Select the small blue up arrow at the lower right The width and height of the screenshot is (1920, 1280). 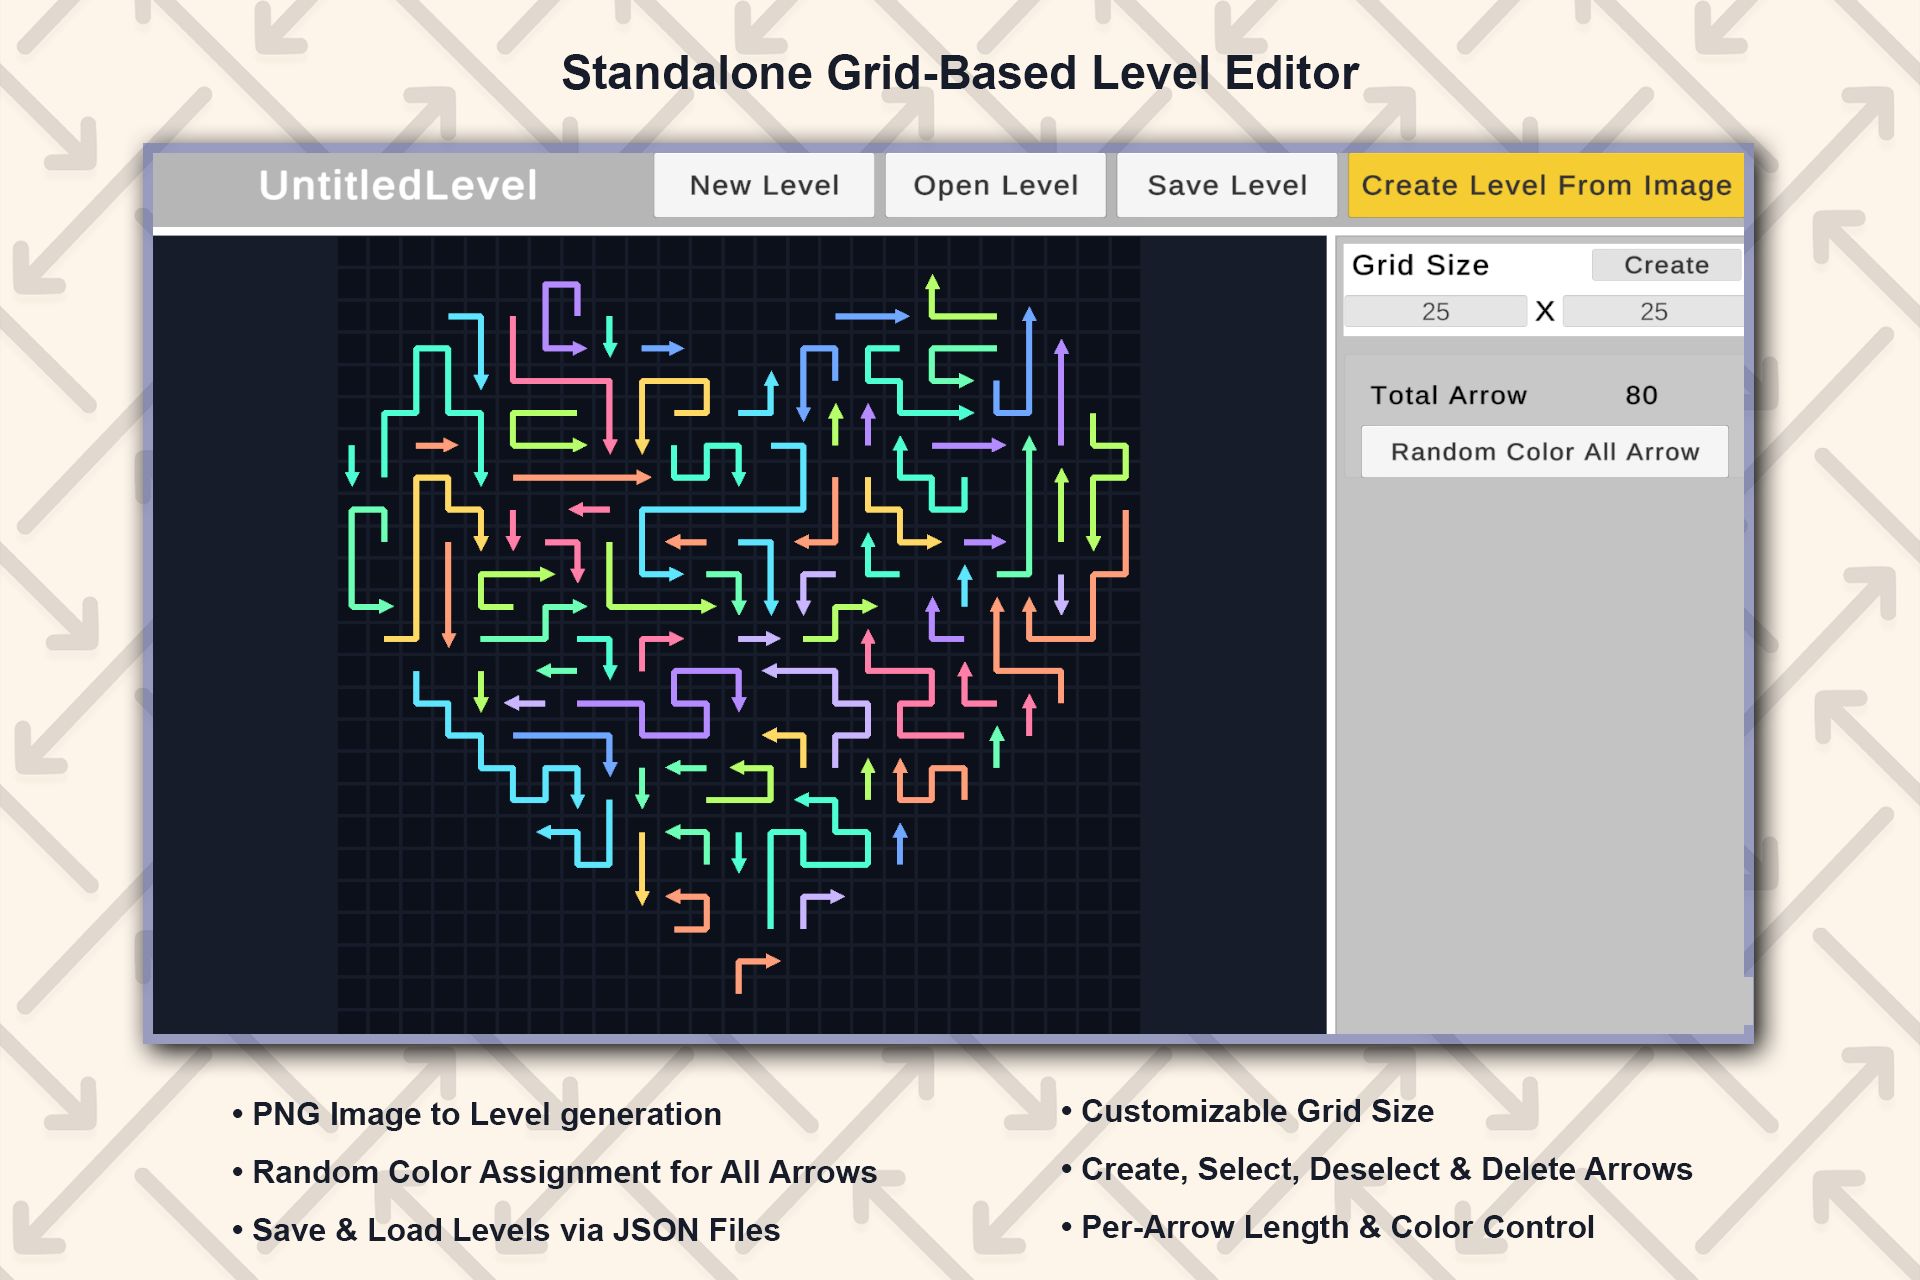[x=900, y=845]
